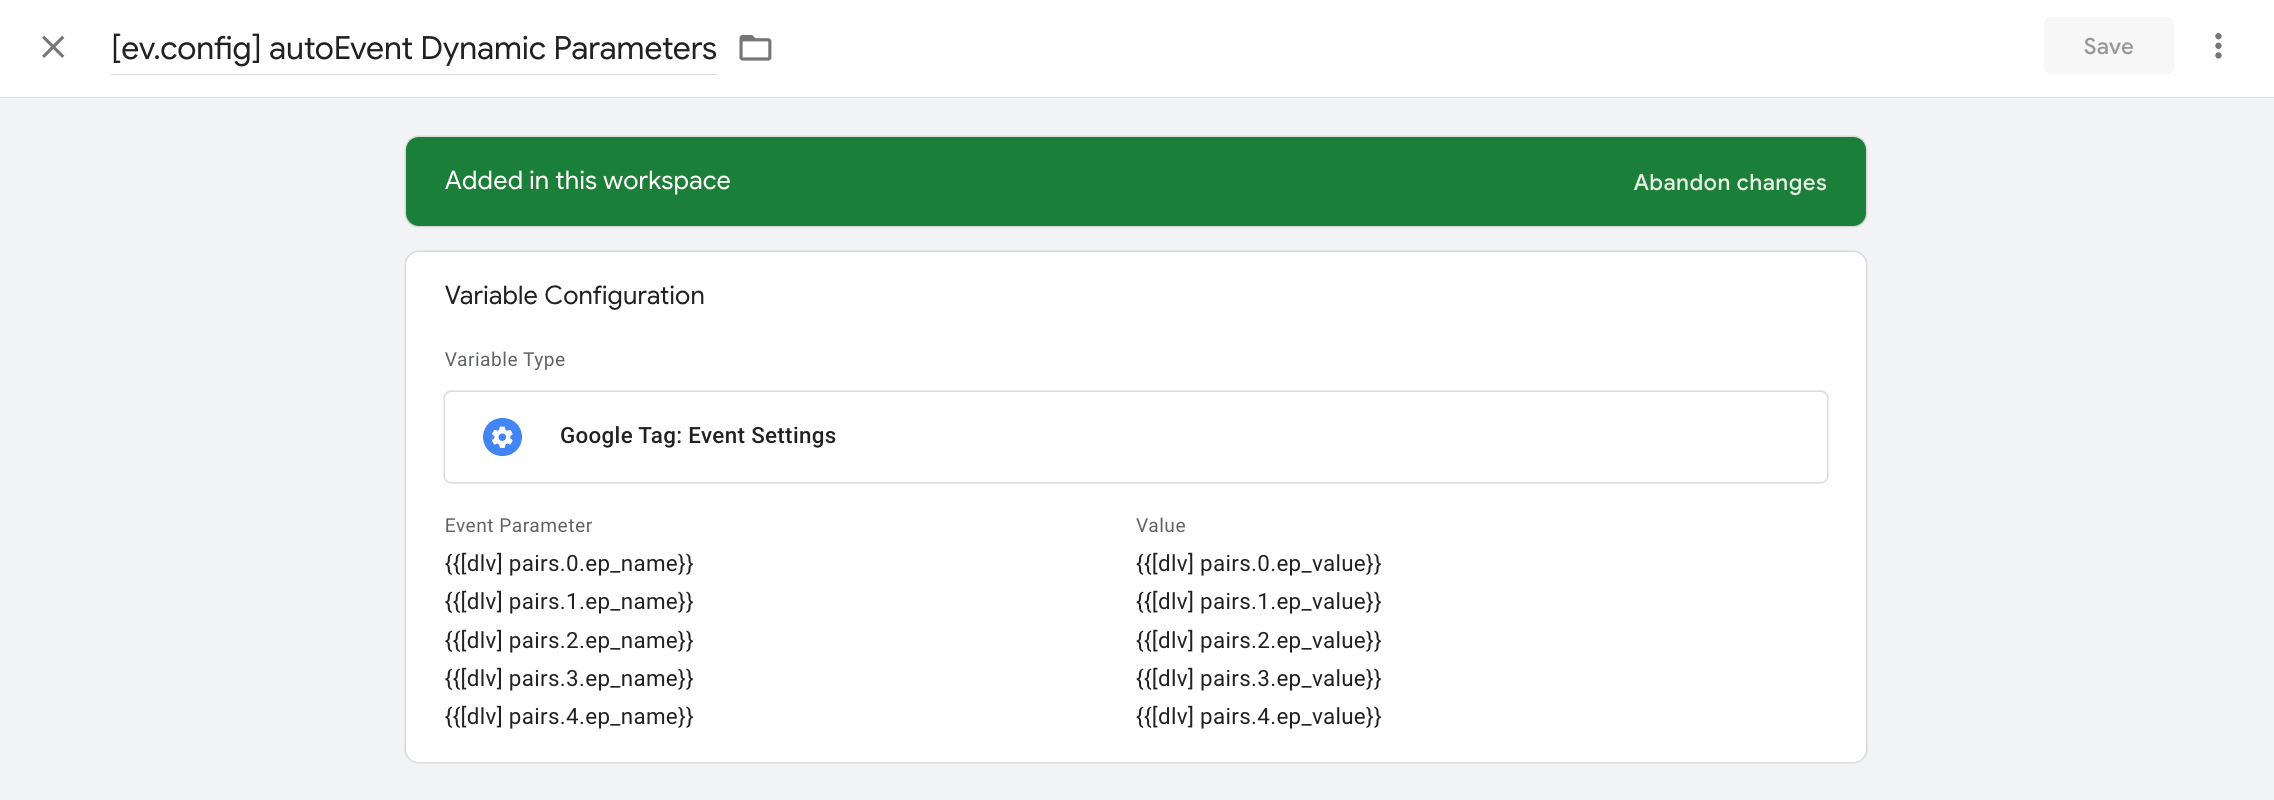Click the Save button
Image resolution: width=2274 pixels, height=800 pixels.
[x=2108, y=46]
